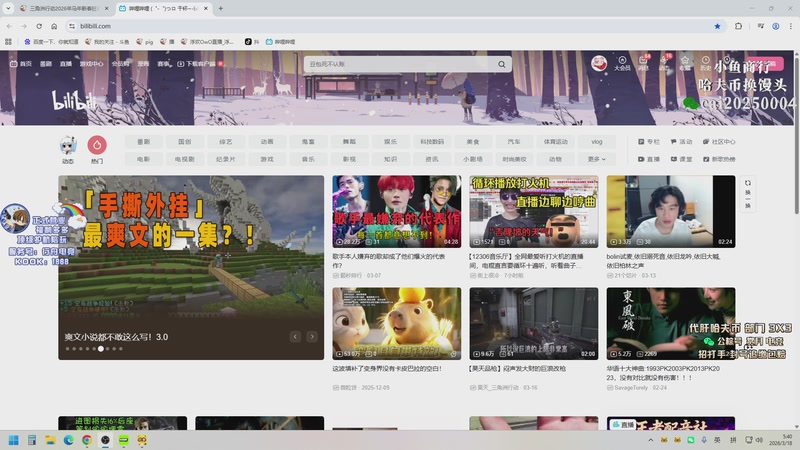The height and width of the screenshot is (450, 800).
Task: Click the bilibili logo on the banner
Action: point(74,100)
